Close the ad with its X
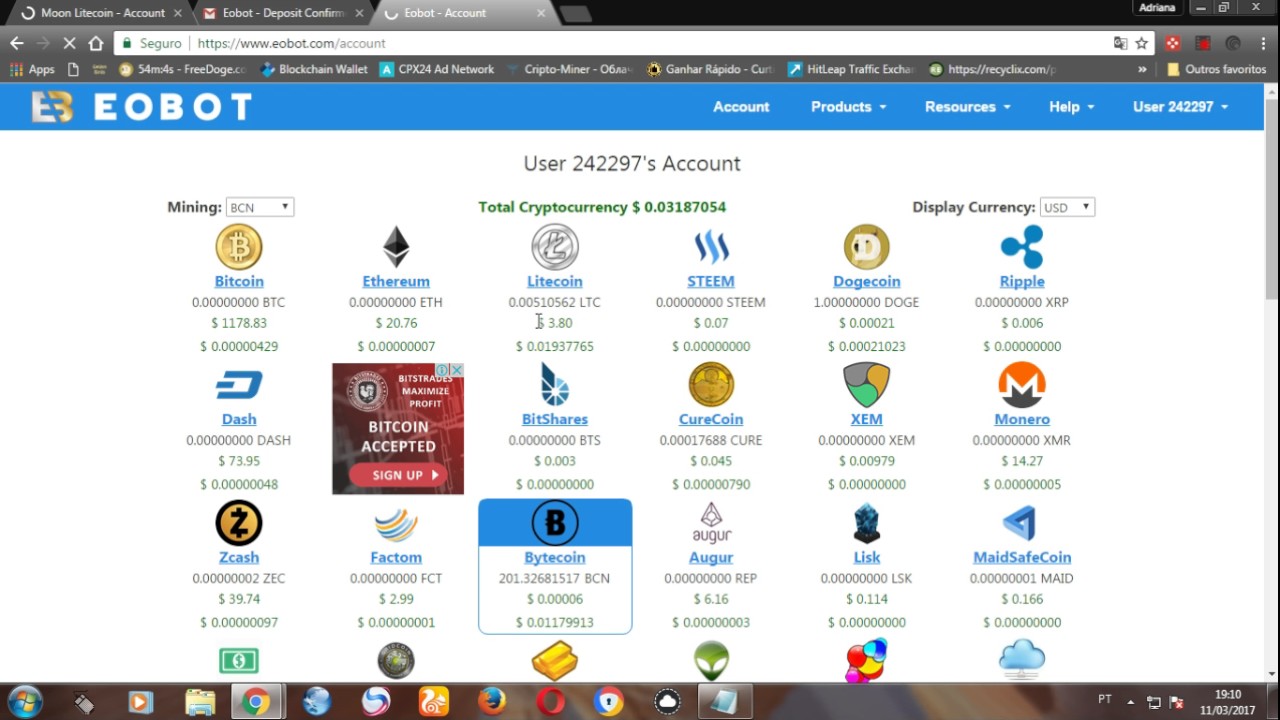The height and width of the screenshot is (720, 1280). (457, 370)
